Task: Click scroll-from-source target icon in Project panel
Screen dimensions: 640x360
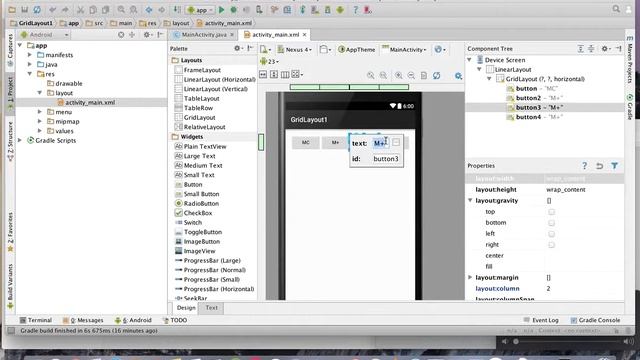Action: [x=121, y=35]
